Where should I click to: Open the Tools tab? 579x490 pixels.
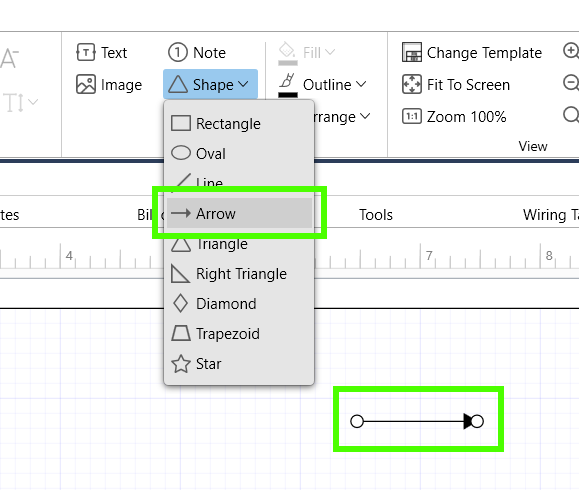coord(376,215)
